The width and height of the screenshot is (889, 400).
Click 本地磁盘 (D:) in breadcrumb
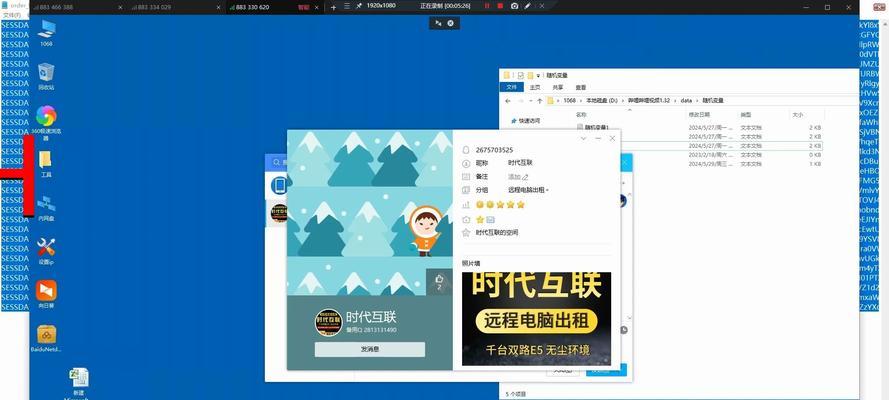tap(603, 100)
